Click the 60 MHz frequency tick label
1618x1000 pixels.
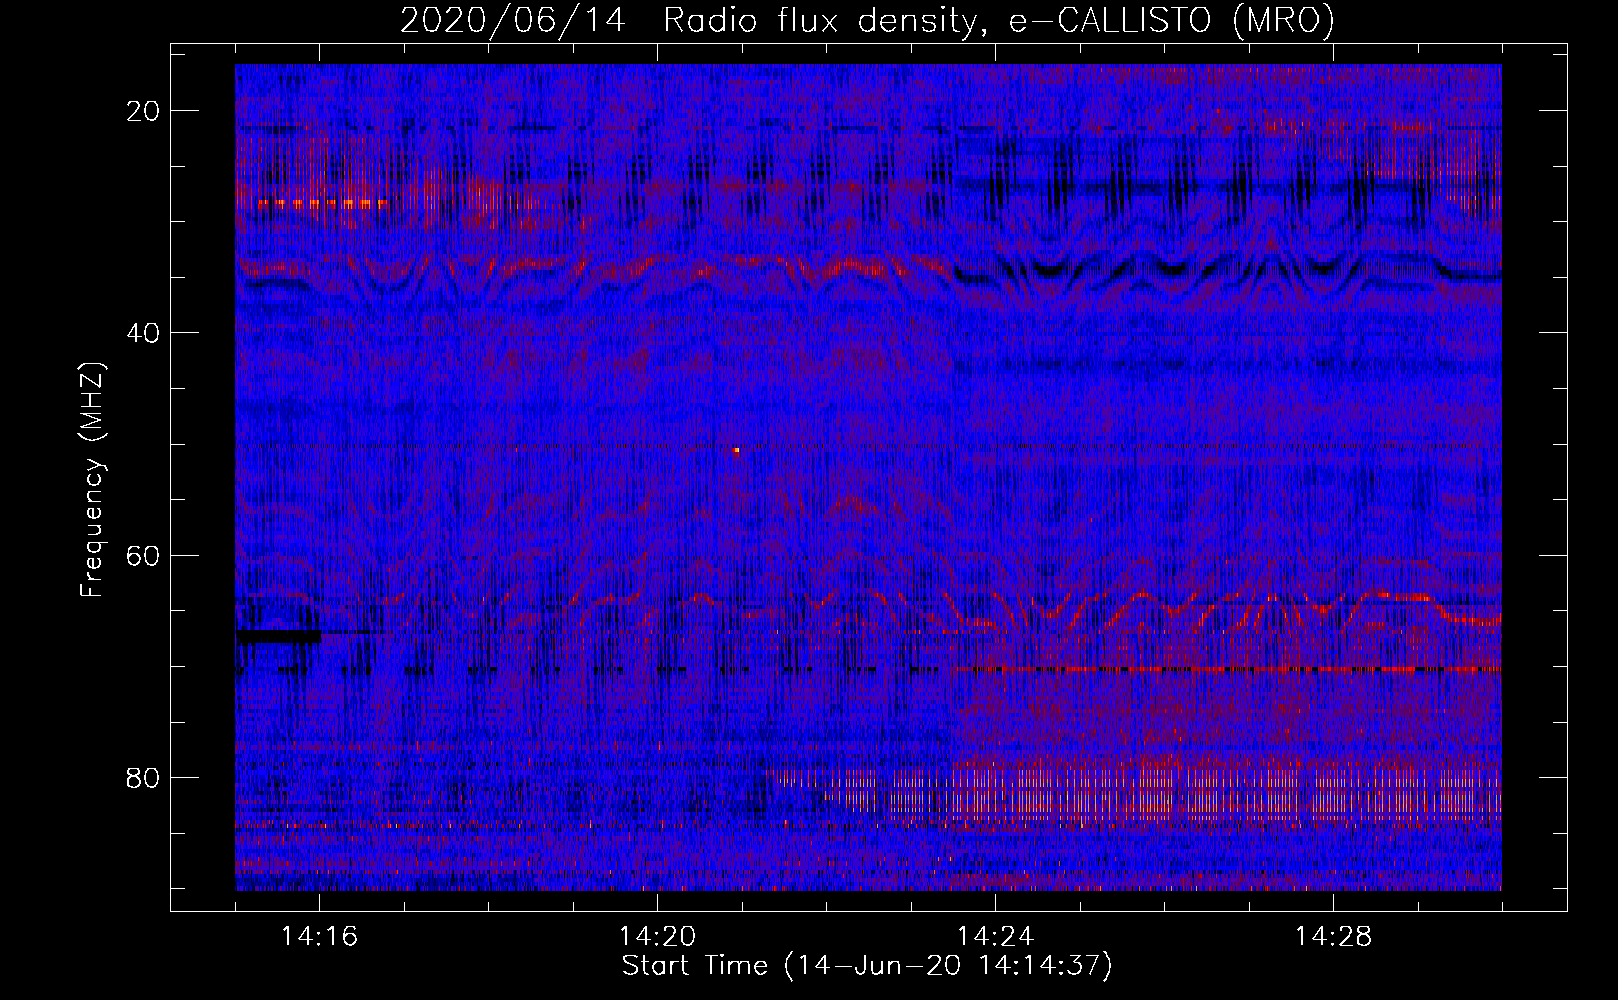144,555
